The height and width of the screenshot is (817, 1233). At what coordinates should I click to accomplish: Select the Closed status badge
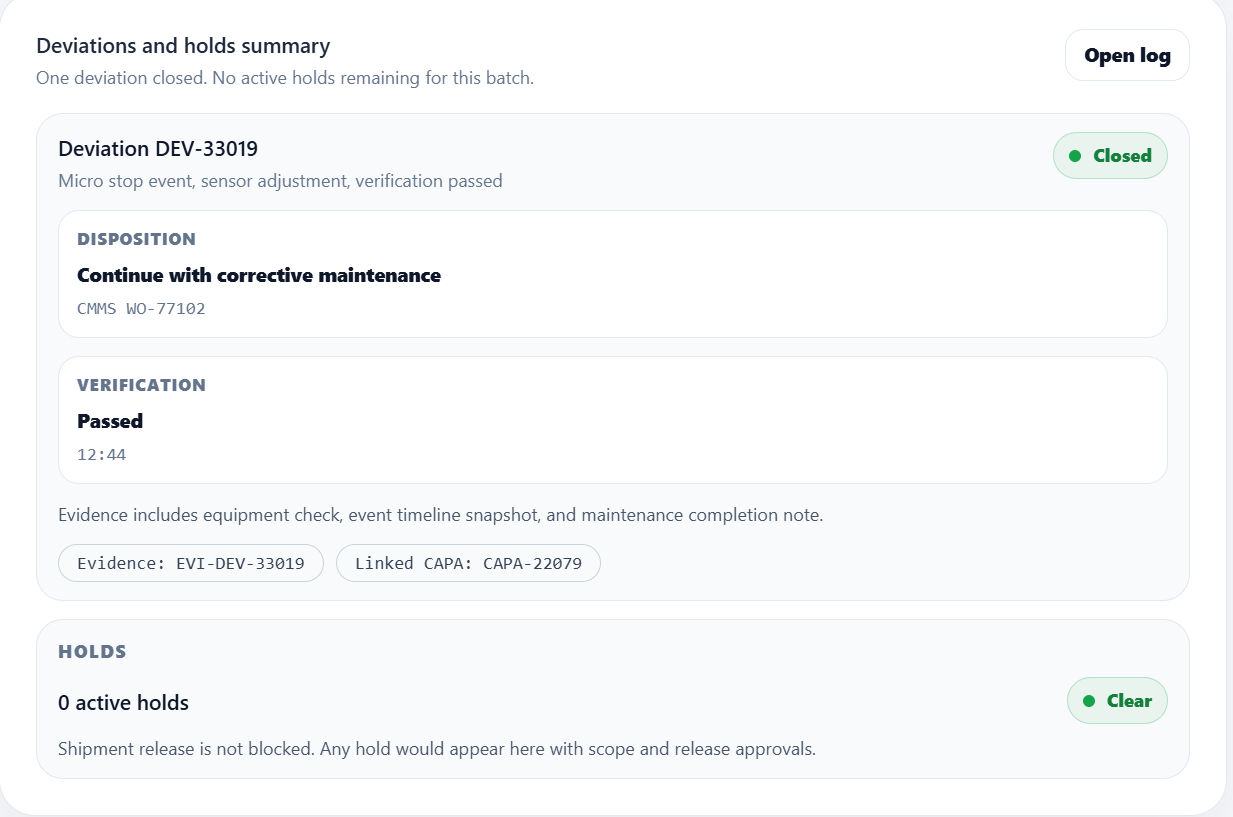tap(1110, 156)
